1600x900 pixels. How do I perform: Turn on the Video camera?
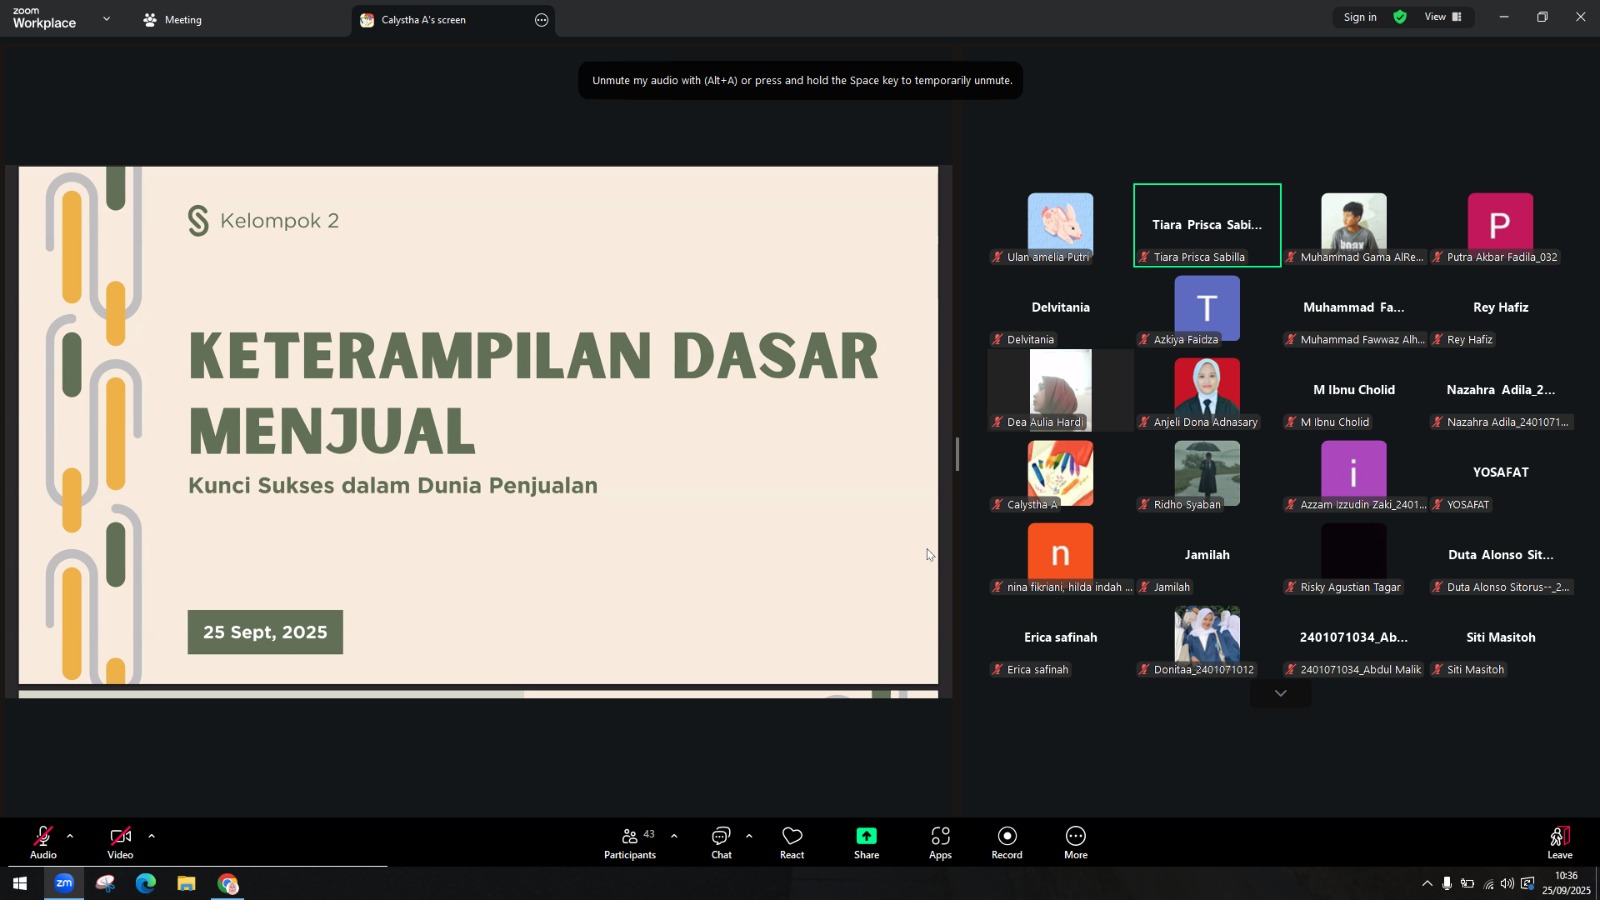pyautogui.click(x=120, y=843)
